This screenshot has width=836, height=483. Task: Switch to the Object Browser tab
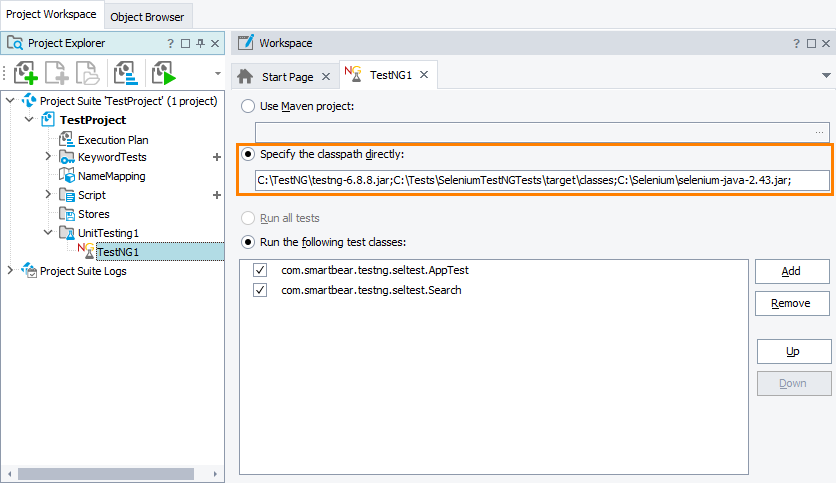[x=147, y=17]
